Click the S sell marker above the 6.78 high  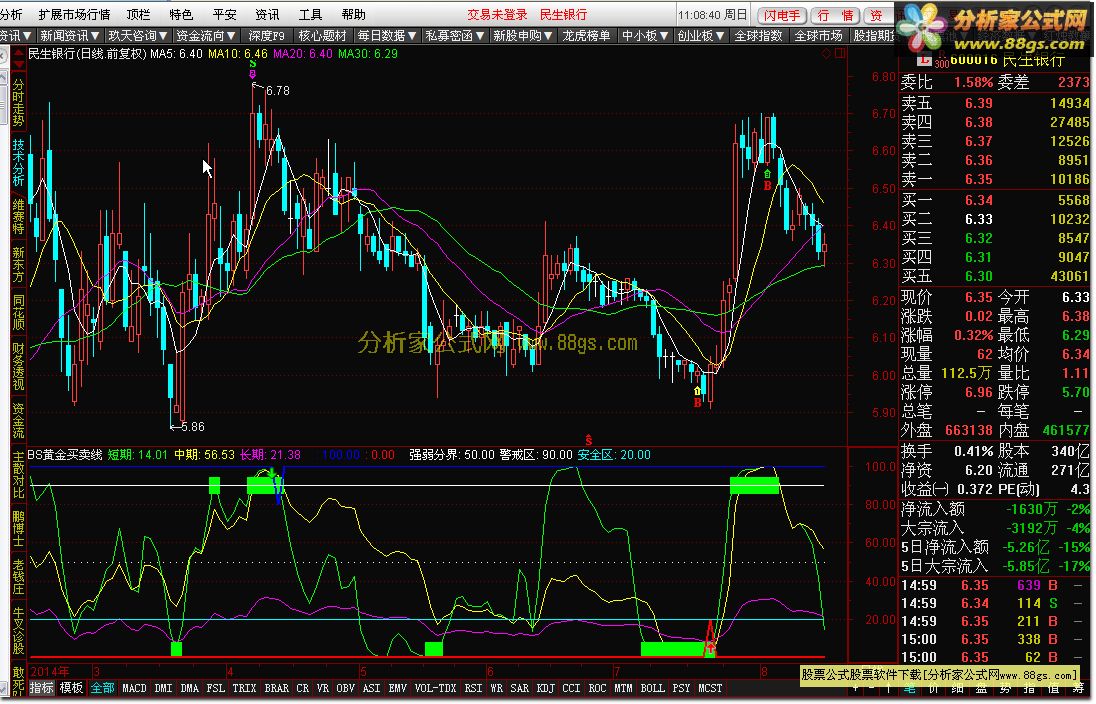pyautogui.click(x=252, y=64)
